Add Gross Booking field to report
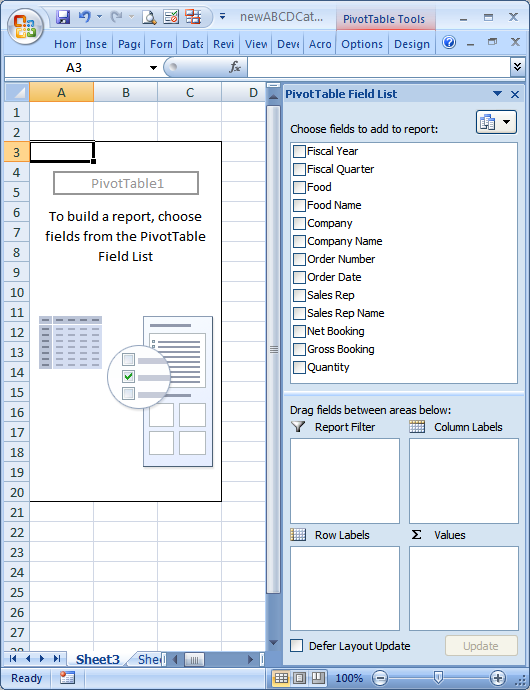This screenshot has height=690, width=530. [x=299, y=349]
